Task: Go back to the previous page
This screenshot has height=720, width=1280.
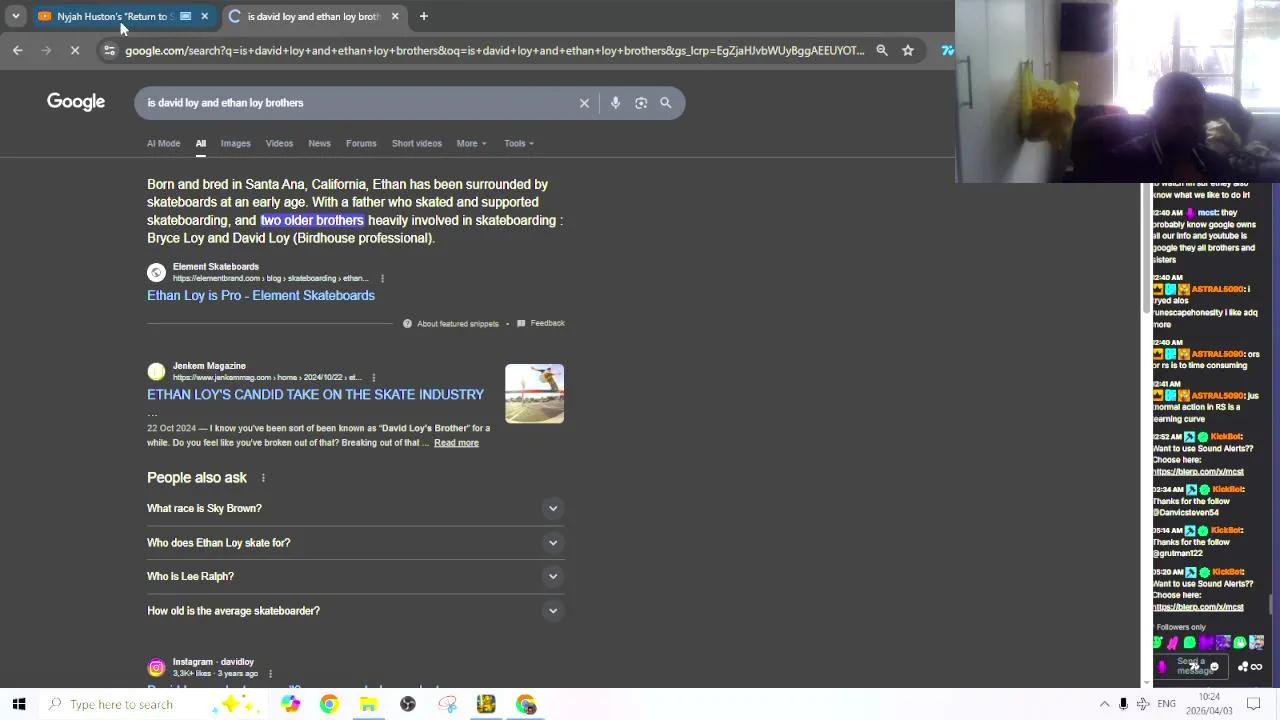Action: coord(17,50)
